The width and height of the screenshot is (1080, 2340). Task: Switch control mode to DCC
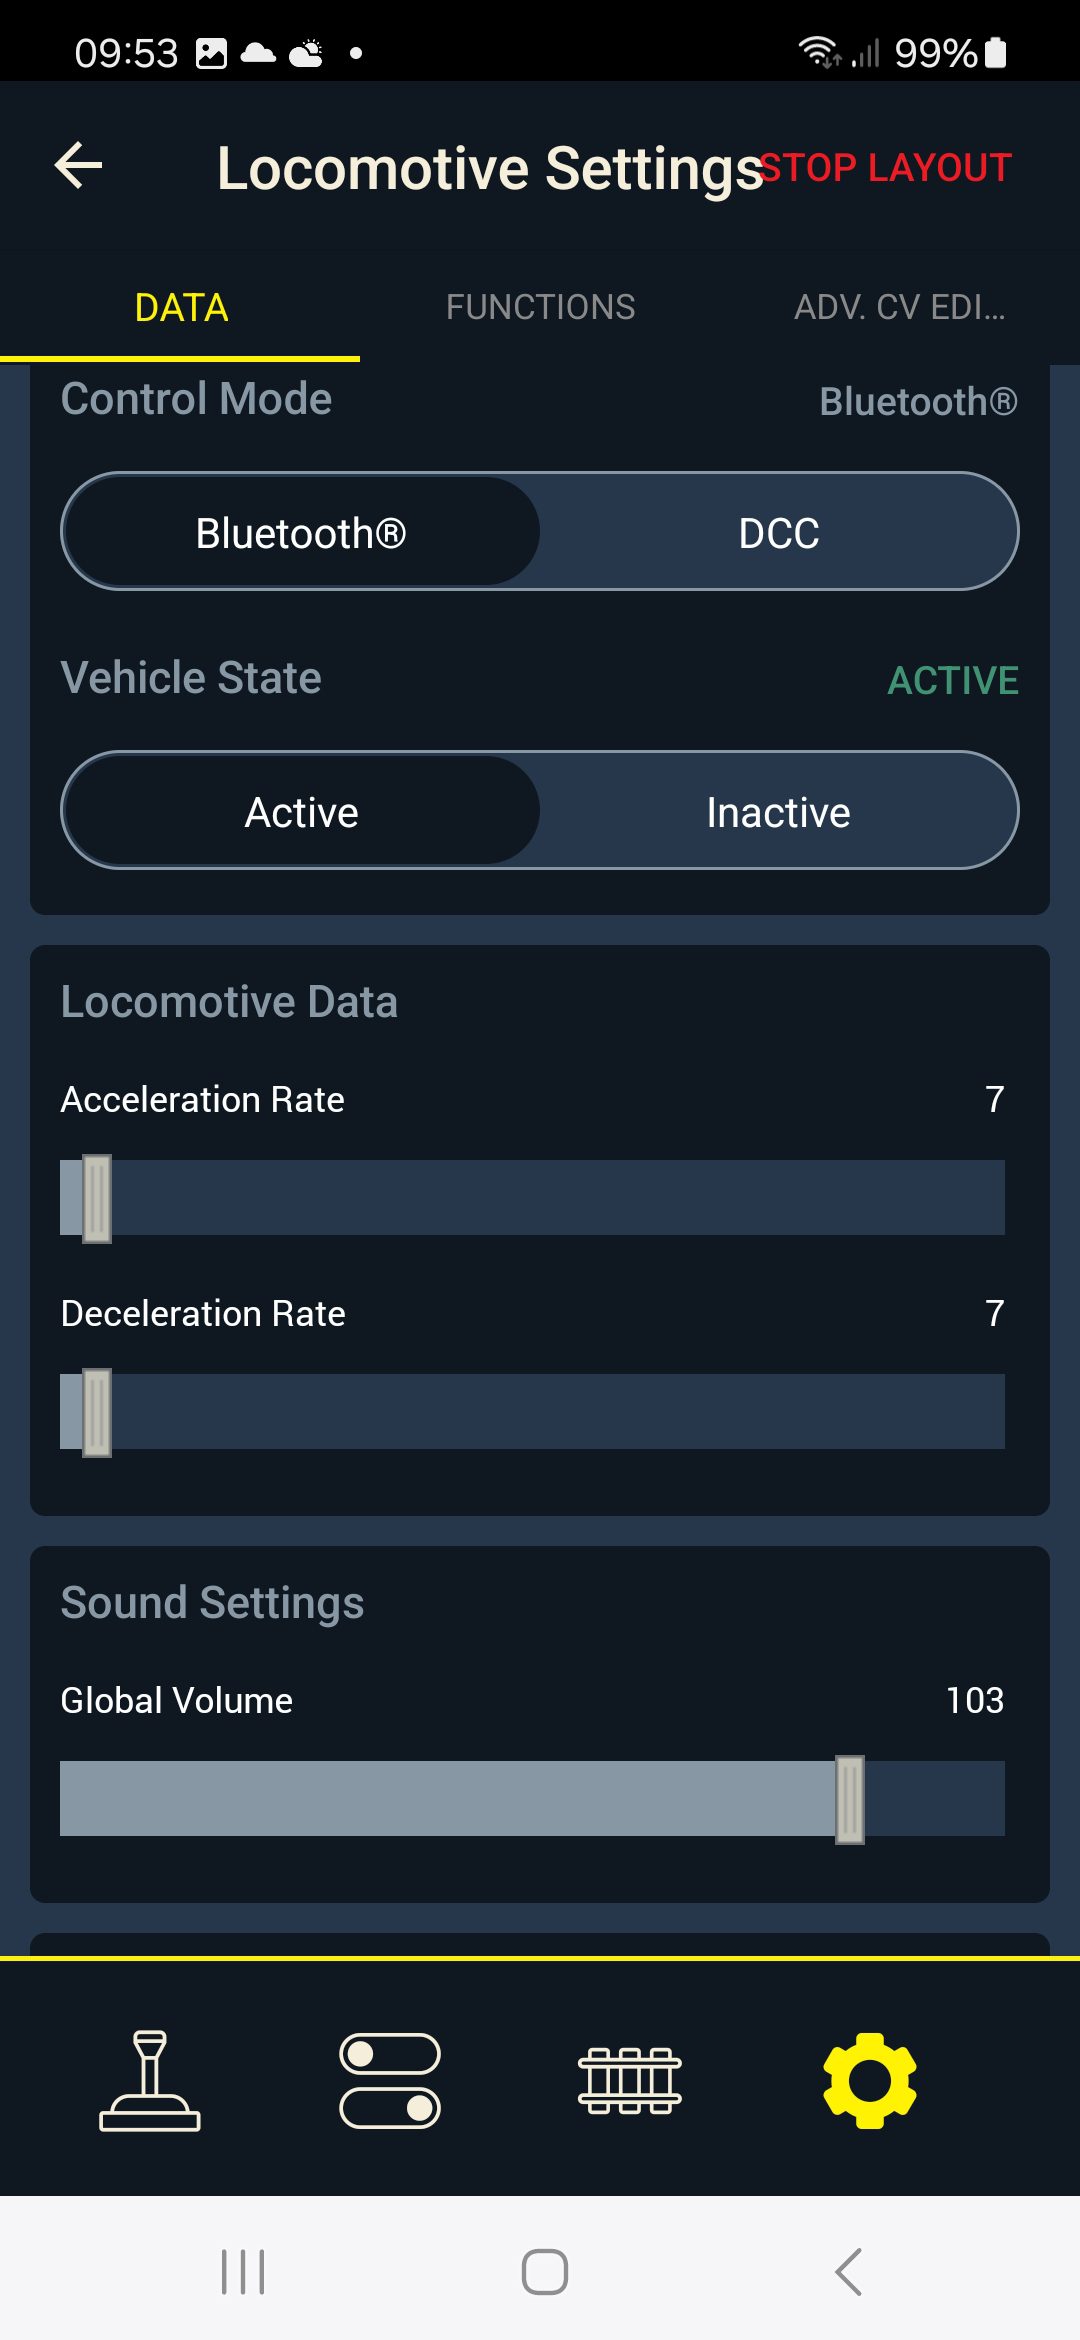point(778,532)
